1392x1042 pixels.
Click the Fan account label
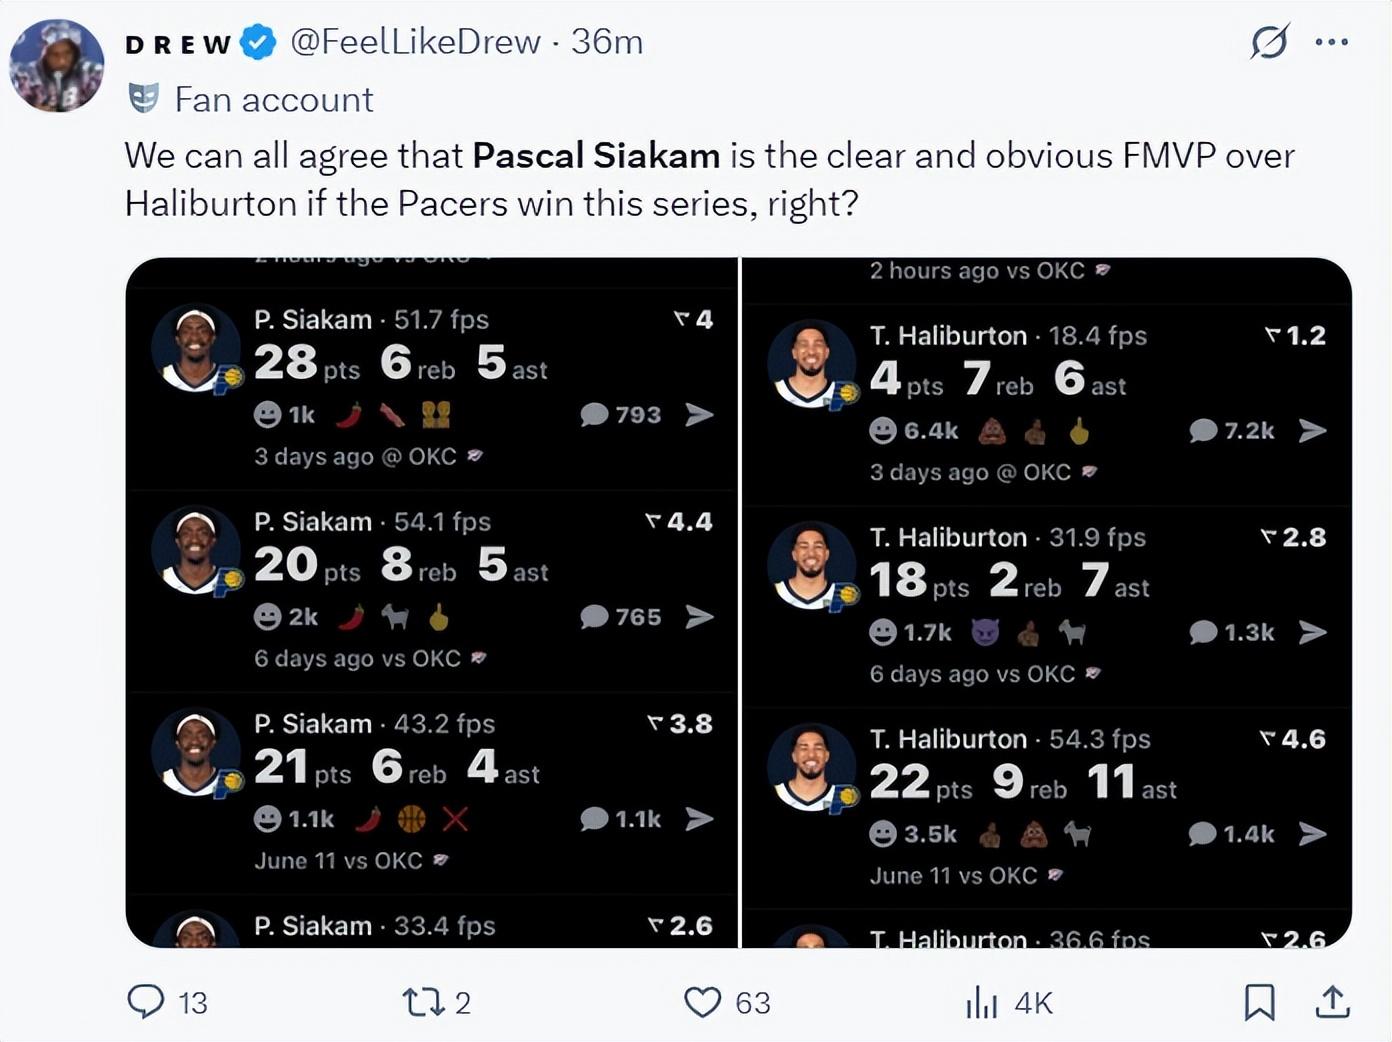(x=273, y=100)
